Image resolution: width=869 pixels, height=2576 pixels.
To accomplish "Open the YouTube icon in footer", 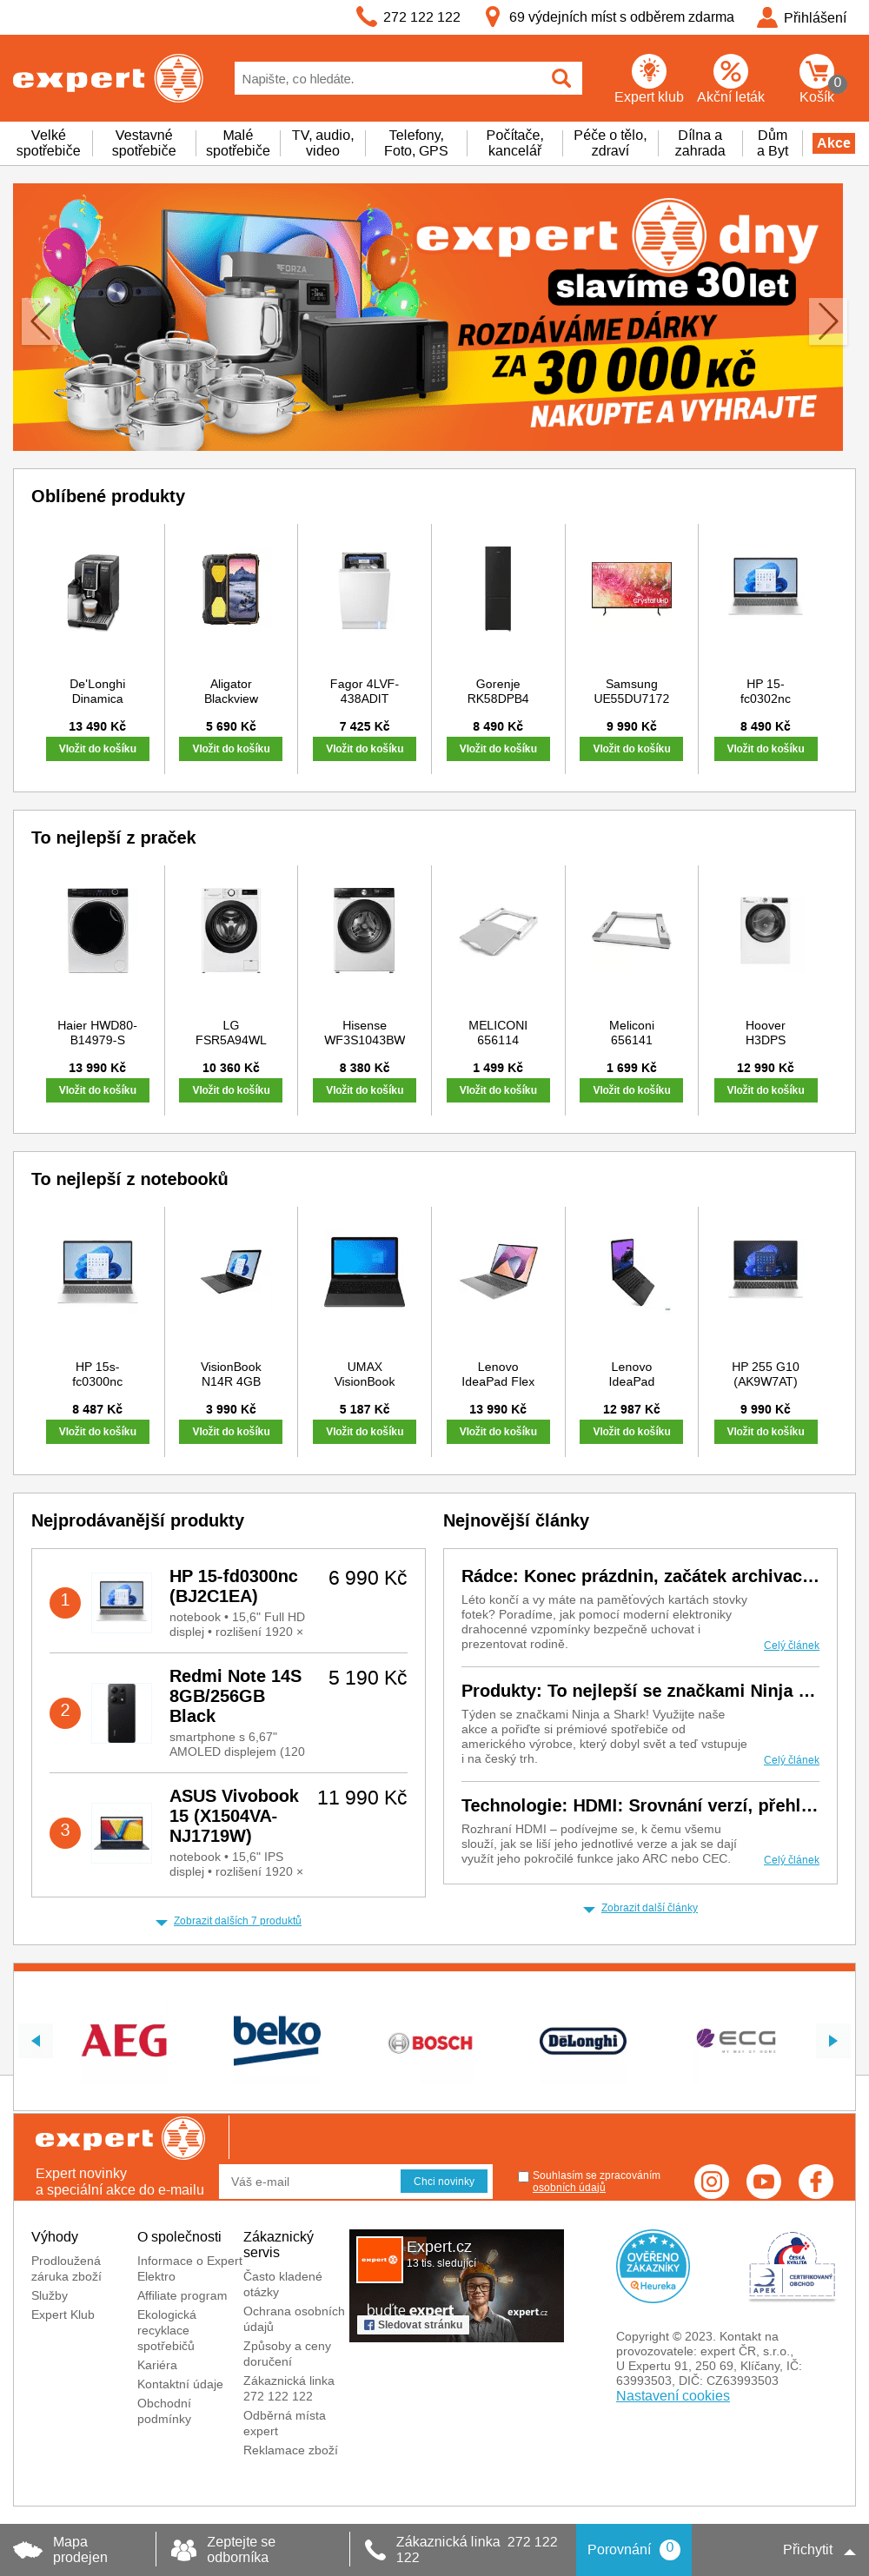I will click(764, 2181).
